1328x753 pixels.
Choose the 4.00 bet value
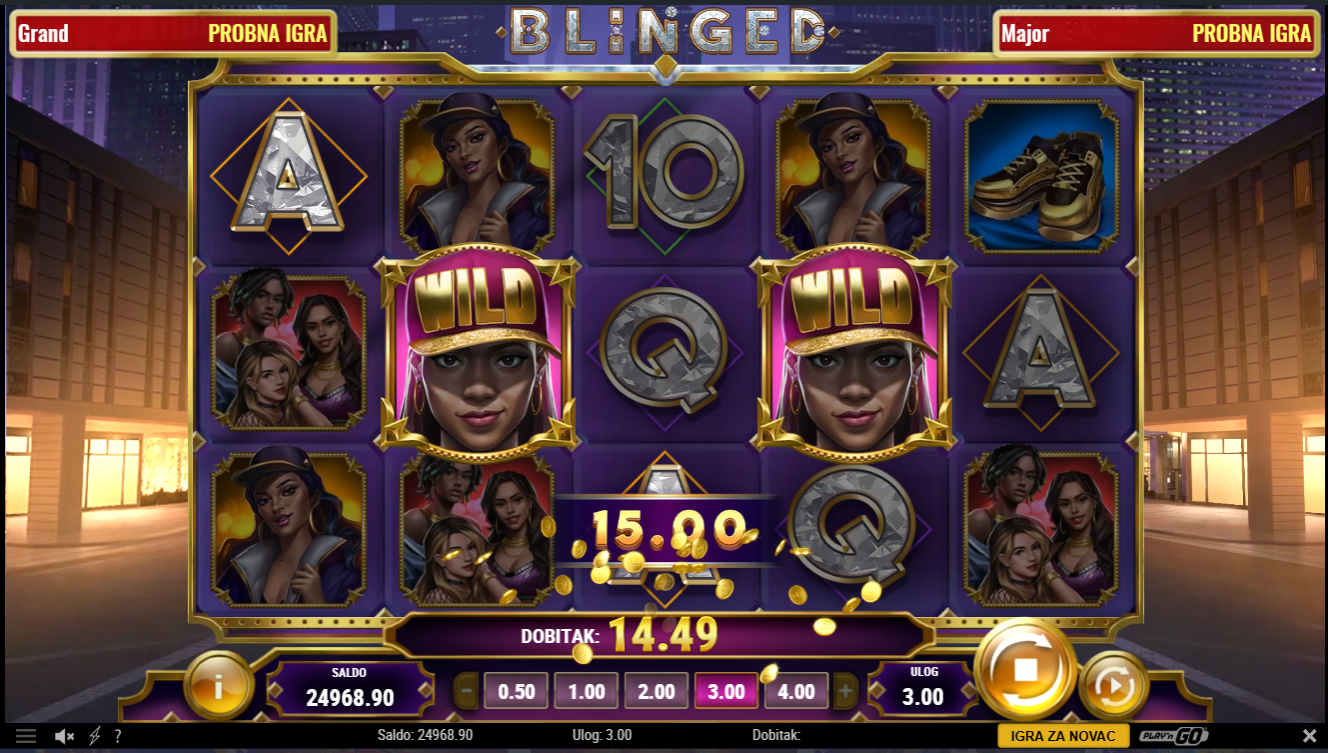796,691
